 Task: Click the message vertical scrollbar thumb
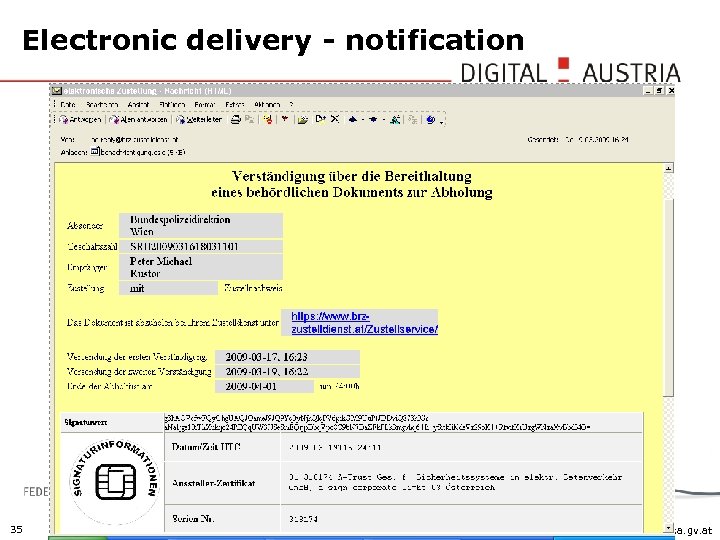click(x=669, y=296)
